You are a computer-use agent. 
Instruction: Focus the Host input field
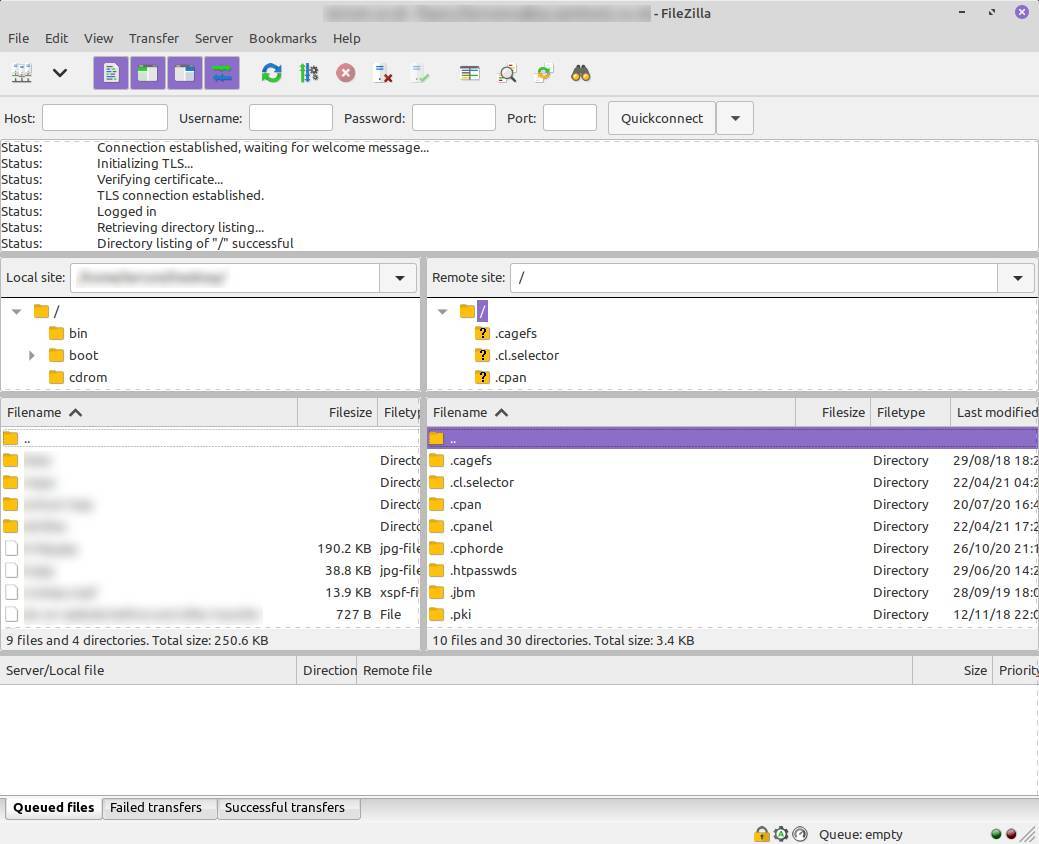pos(105,118)
